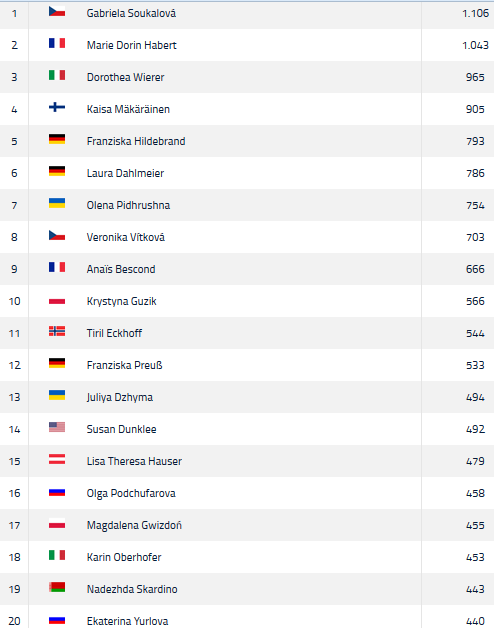This screenshot has height=628, width=494.
Task: Open Juliya Dzhyma's entry
Action: pyautogui.click(x=119, y=397)
